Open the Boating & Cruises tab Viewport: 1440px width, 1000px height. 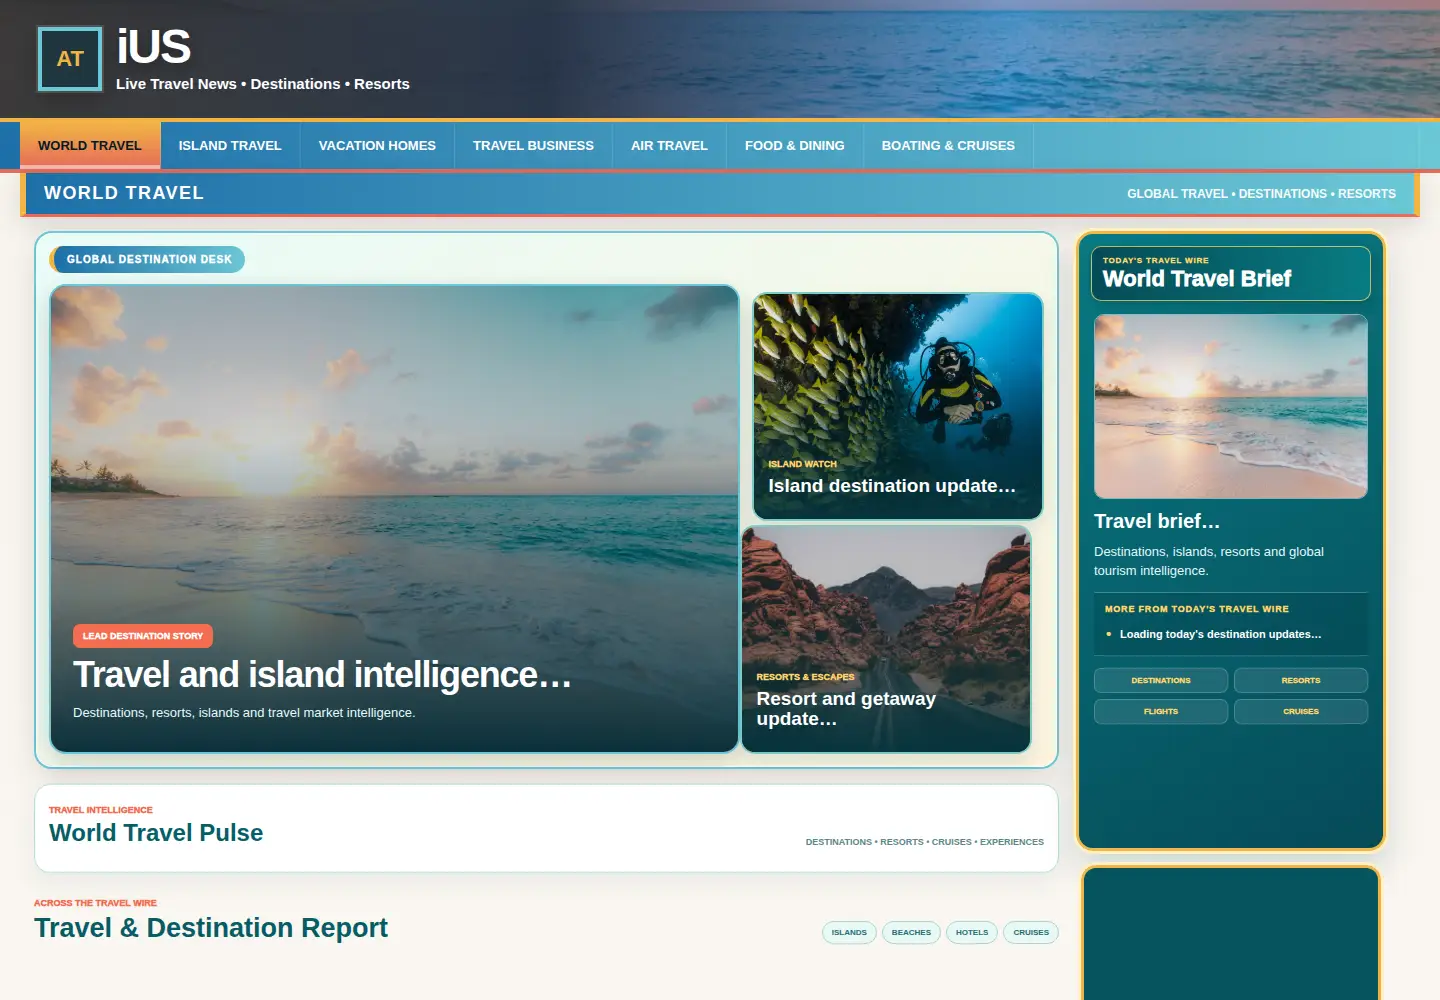948,145
